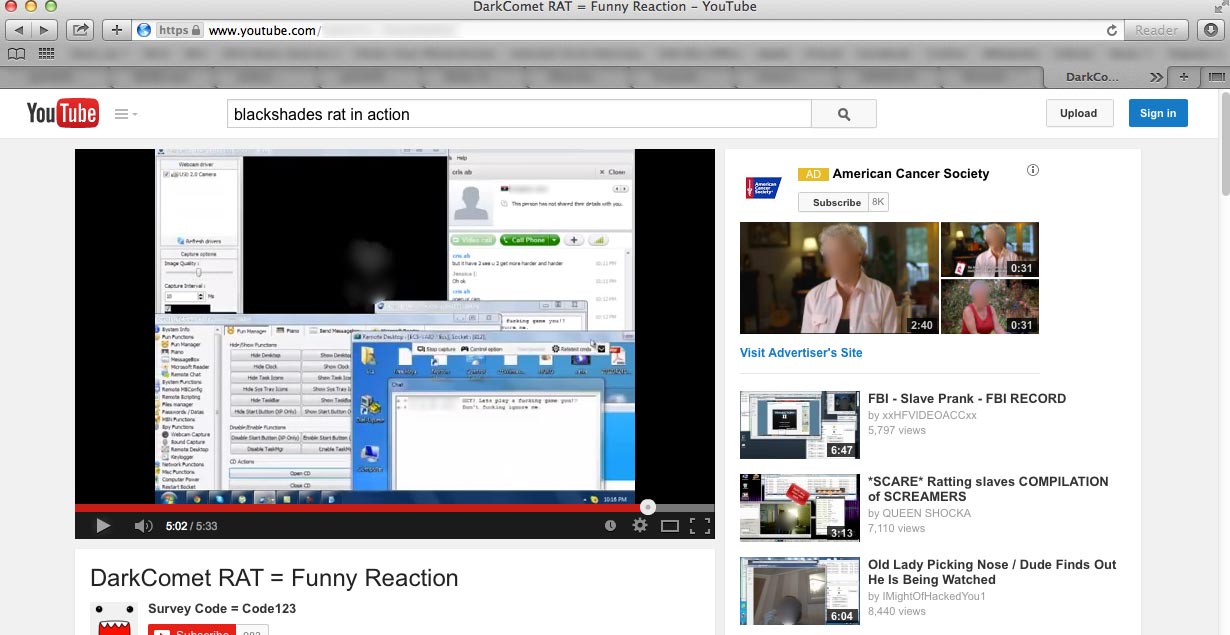Mute the video with speaker icon

(143, 526)
